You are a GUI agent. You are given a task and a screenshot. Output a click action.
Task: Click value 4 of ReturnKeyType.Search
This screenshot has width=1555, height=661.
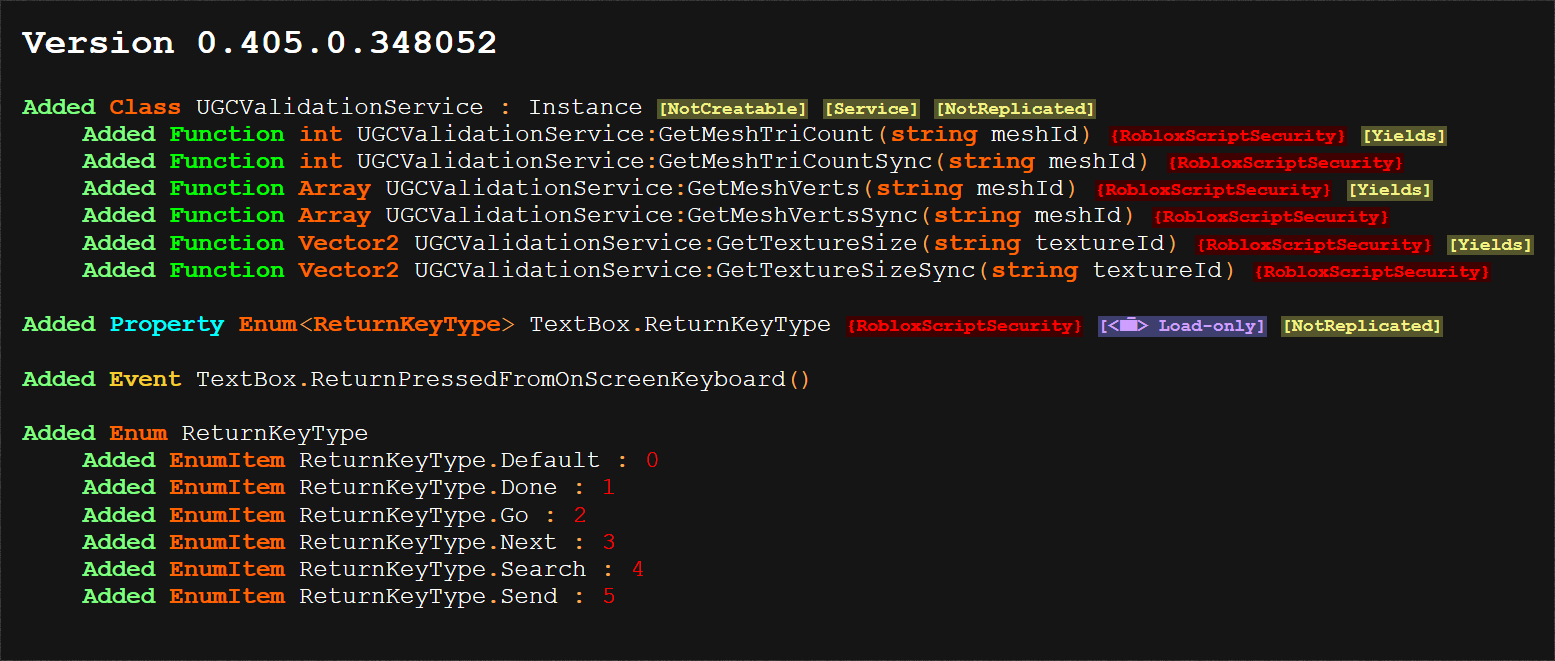tap(638, 569)
